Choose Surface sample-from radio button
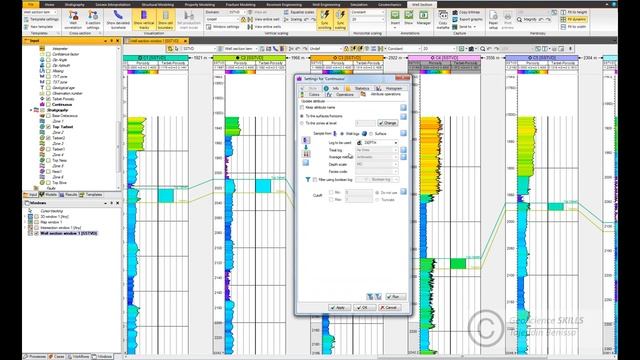 (371, 133)
